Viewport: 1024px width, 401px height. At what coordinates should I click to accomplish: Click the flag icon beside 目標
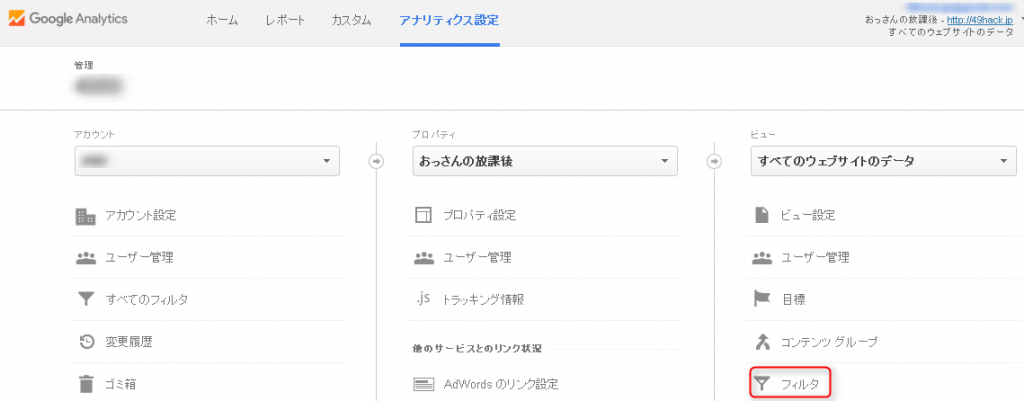point(761,299)
